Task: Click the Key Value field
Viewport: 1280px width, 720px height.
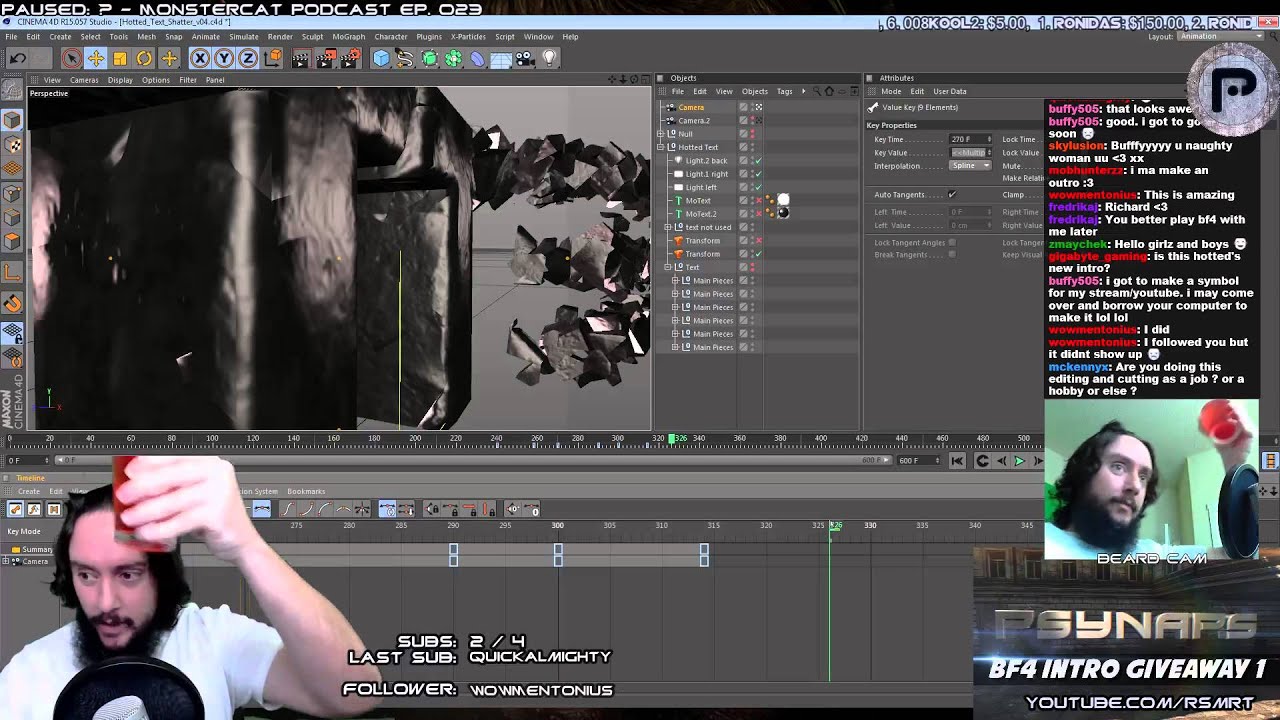Action: click(970, 153)
